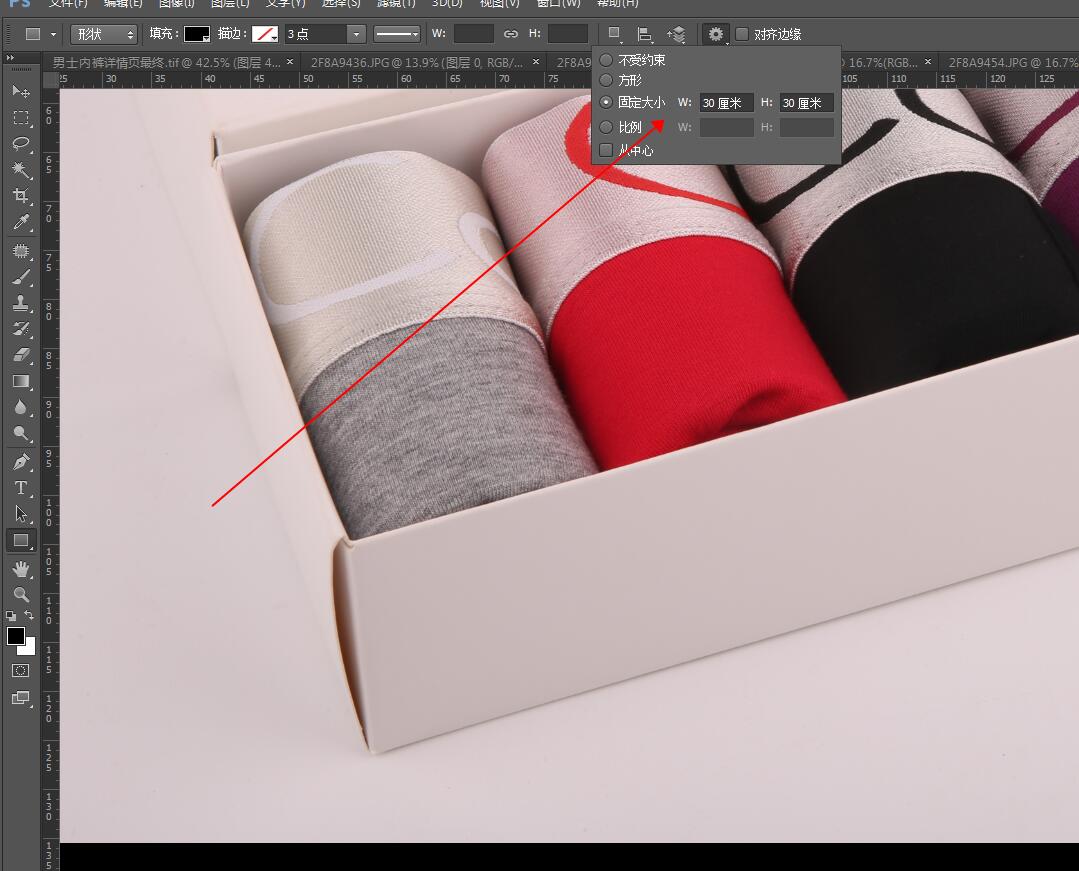Image resolution: width=1079 pixels, height=871 pixels.
Task: Switch to the 2F8A9454.JPG document tab
Action: (1013, 63)
